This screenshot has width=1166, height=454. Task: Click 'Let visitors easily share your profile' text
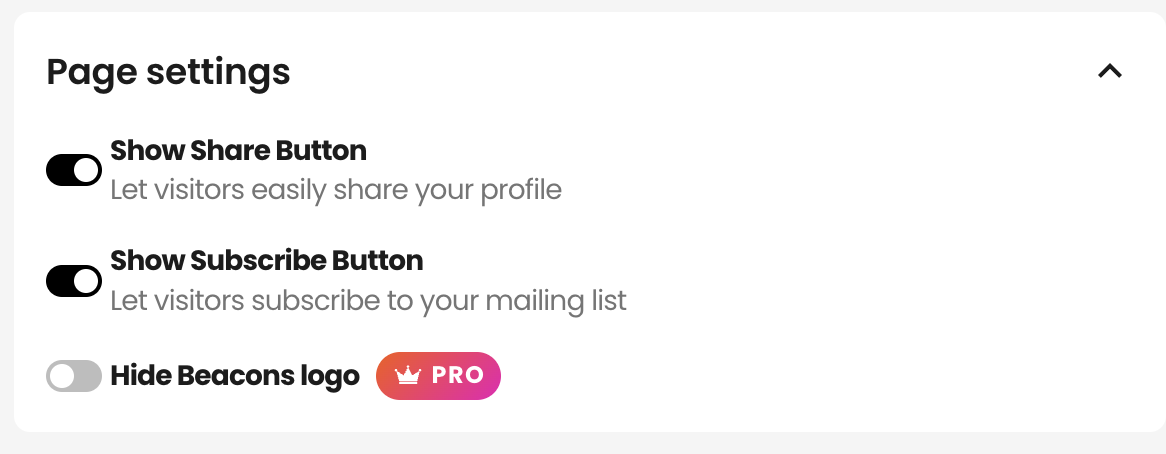(x=335, y=190)
